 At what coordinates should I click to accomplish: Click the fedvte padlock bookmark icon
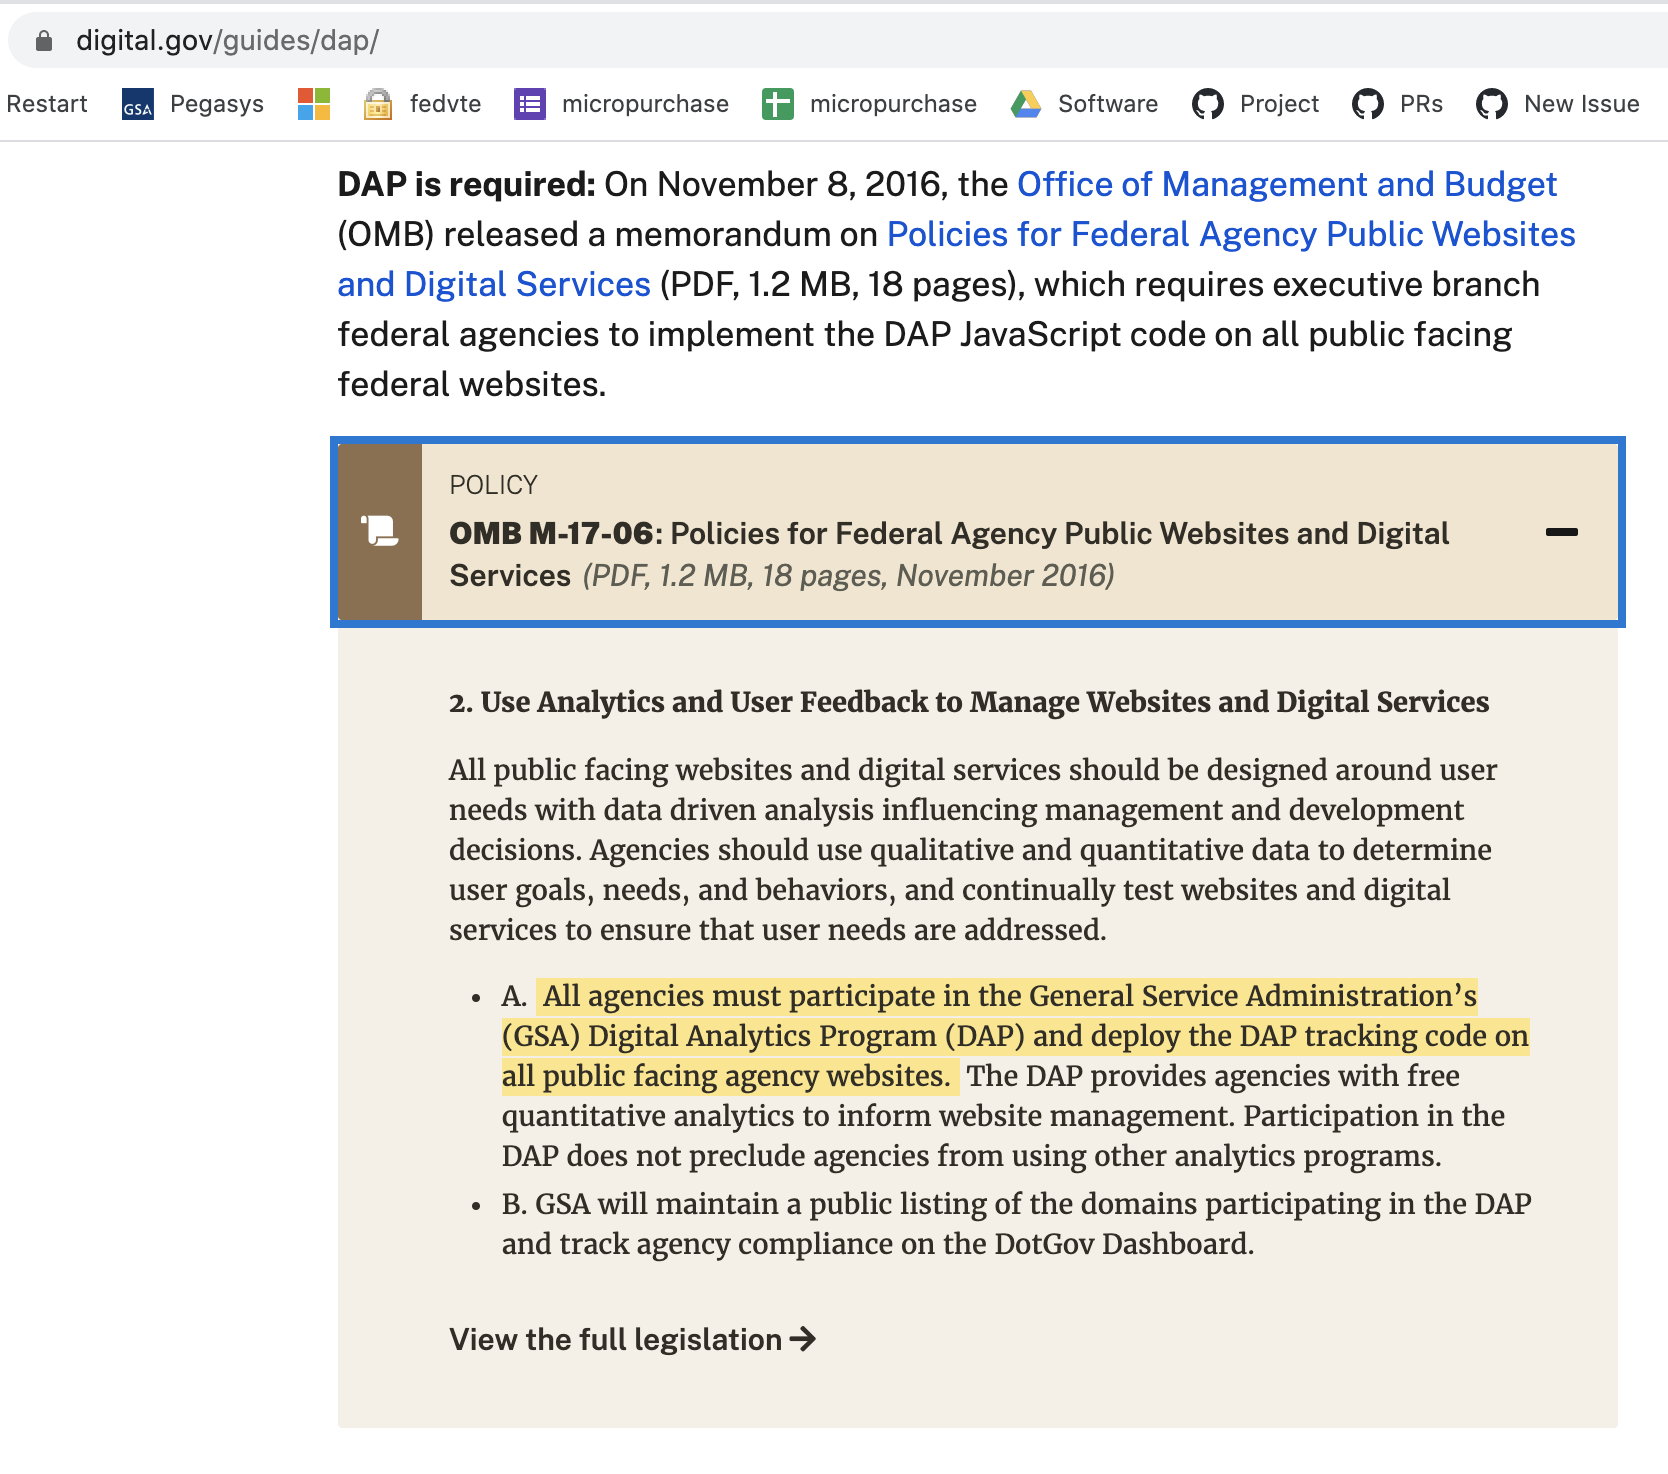coord(377,104)
